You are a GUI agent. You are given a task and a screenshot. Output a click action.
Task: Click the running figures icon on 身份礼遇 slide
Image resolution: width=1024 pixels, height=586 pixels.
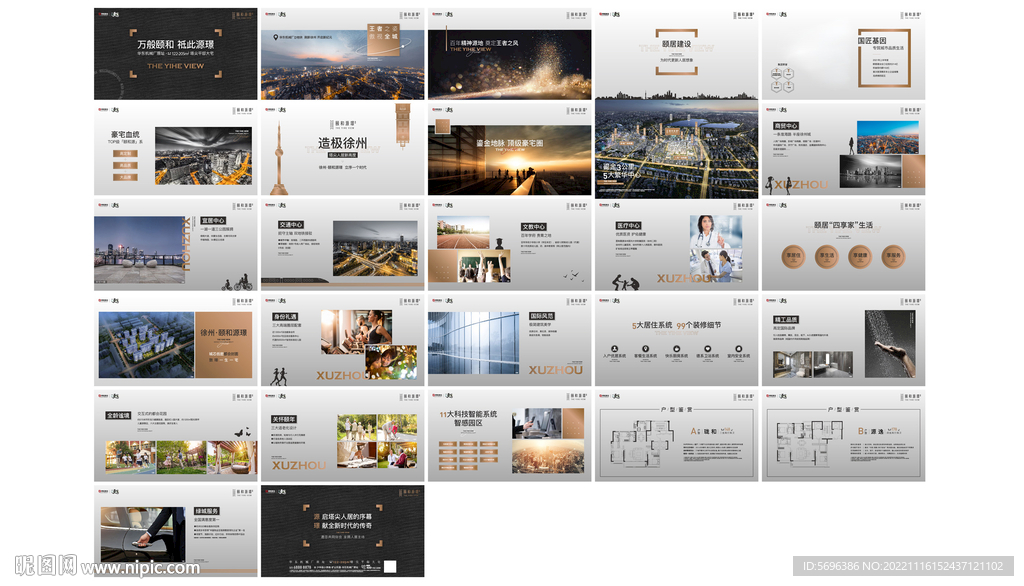tap(281, 375)
